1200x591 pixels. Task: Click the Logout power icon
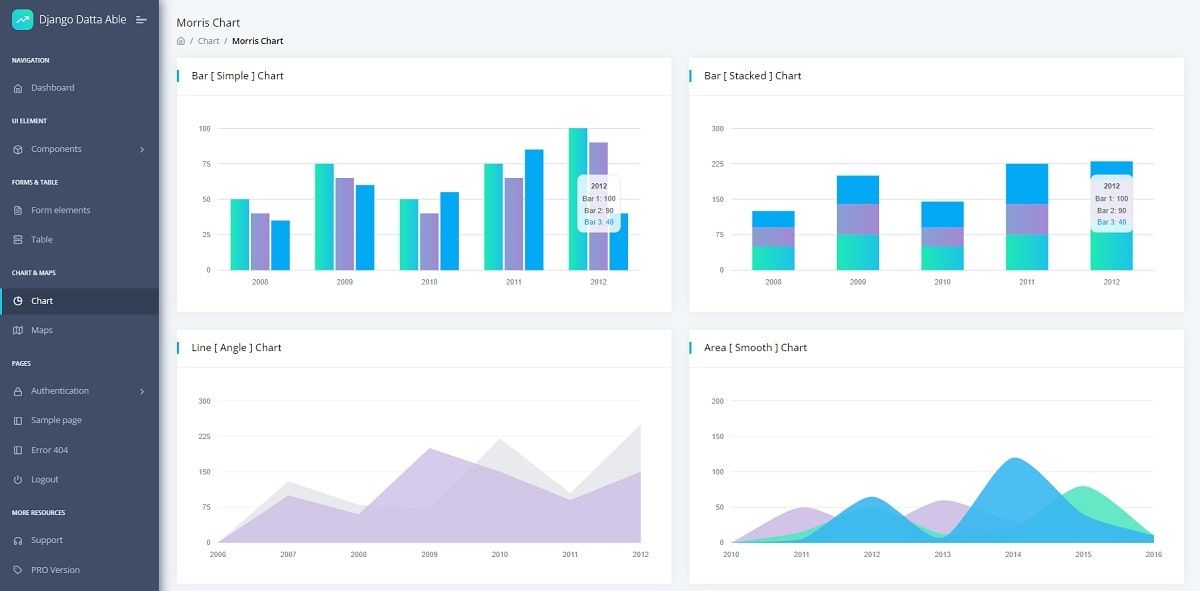tap(16, 479)
